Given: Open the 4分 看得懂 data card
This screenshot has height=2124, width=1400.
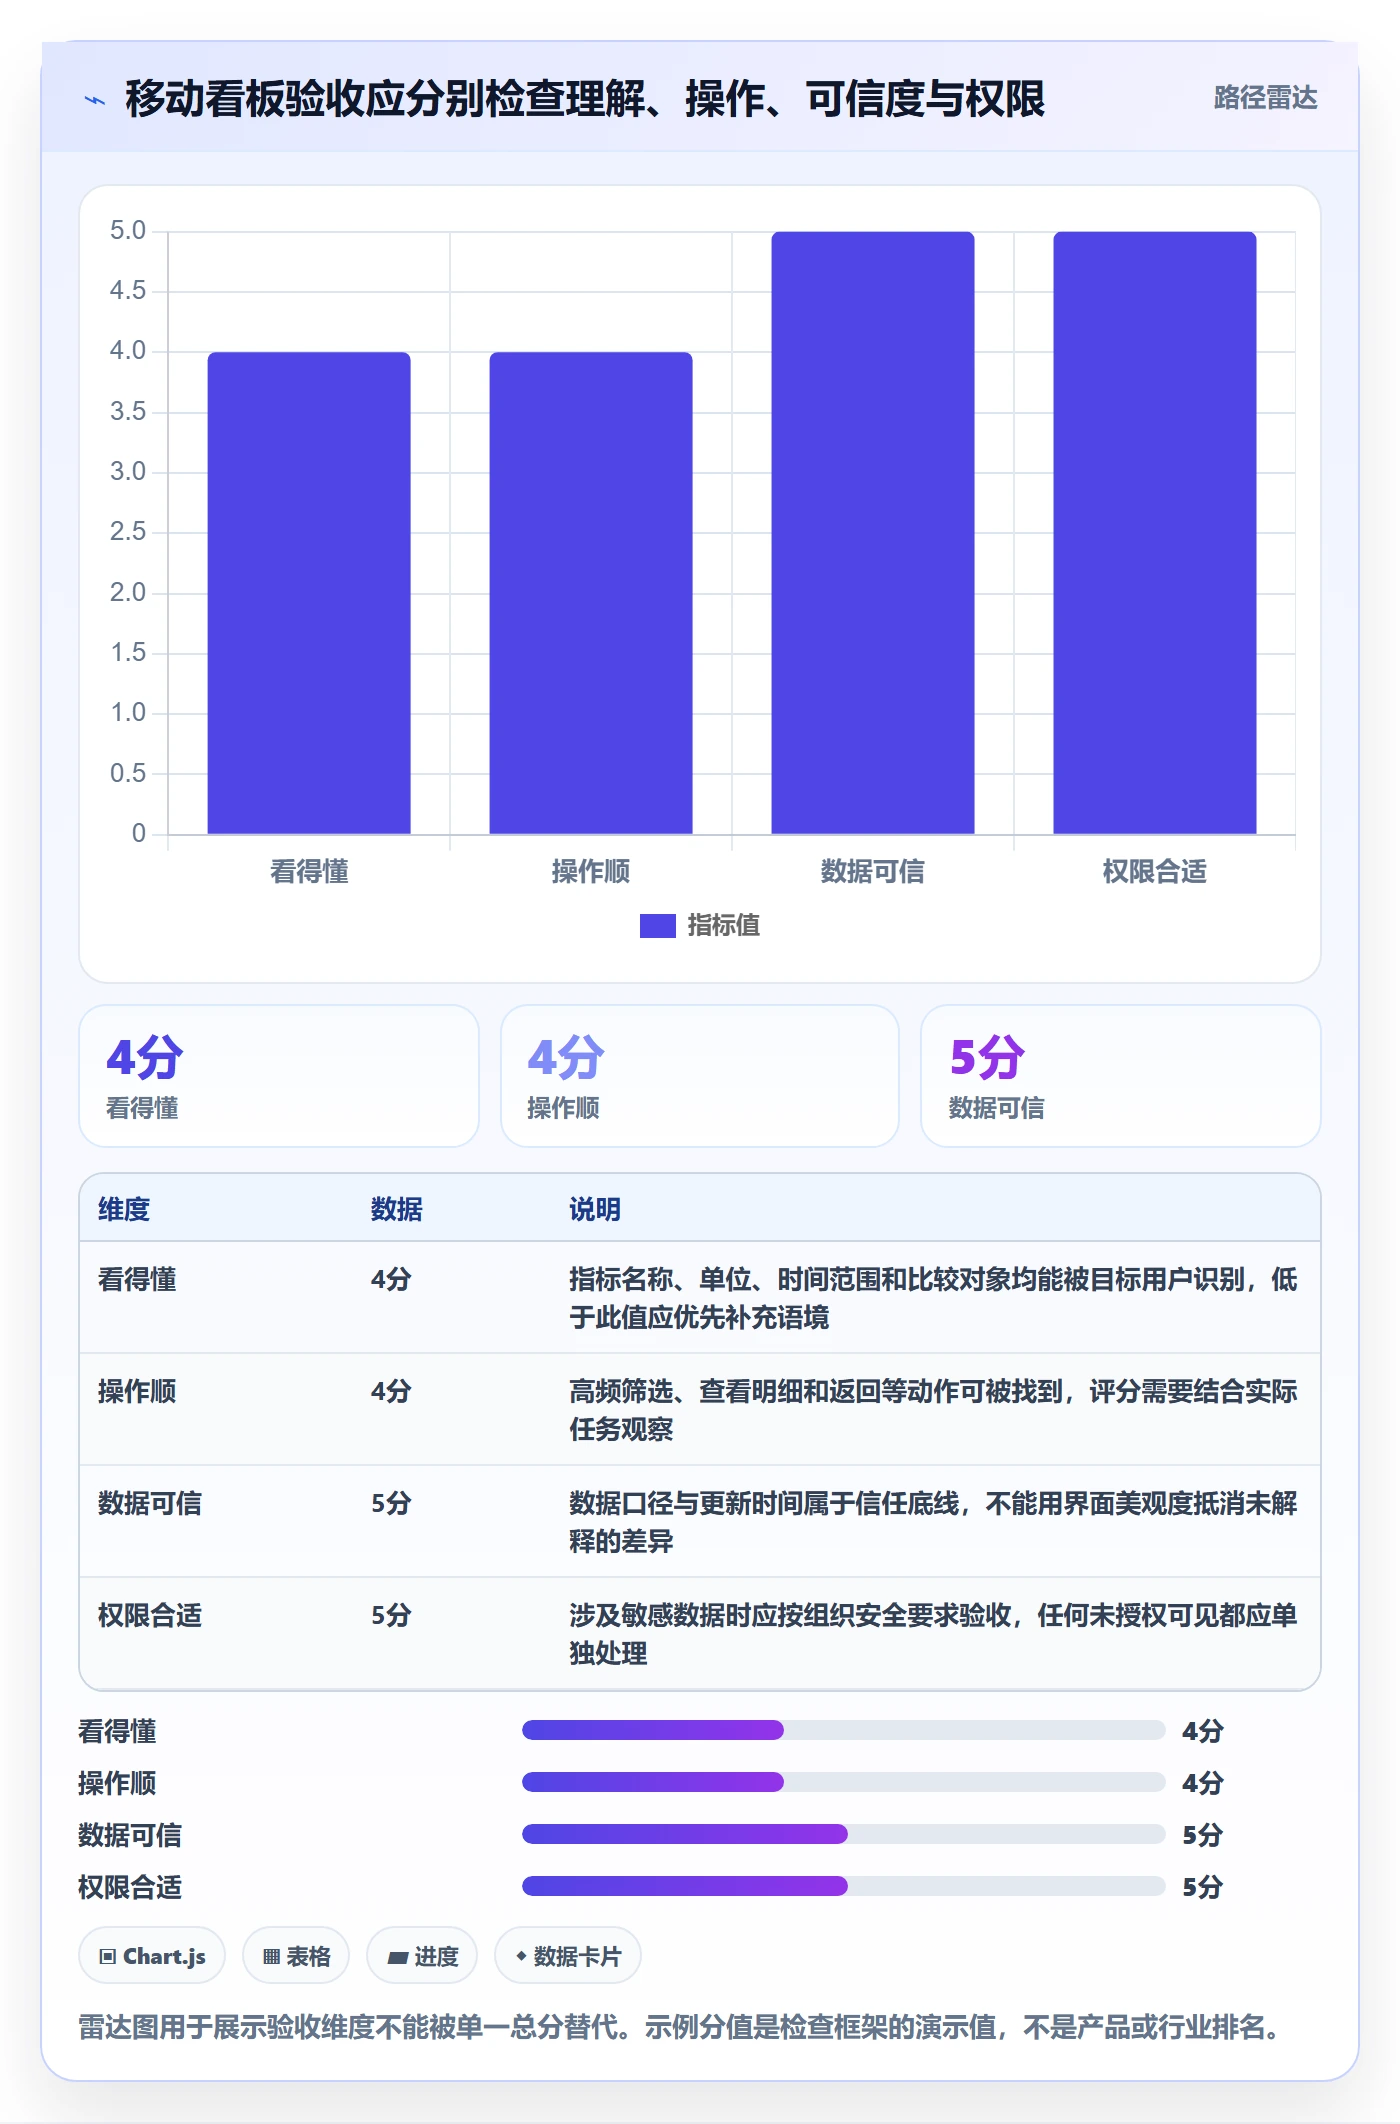Looking at the screenshot, I should point(279,1076).
